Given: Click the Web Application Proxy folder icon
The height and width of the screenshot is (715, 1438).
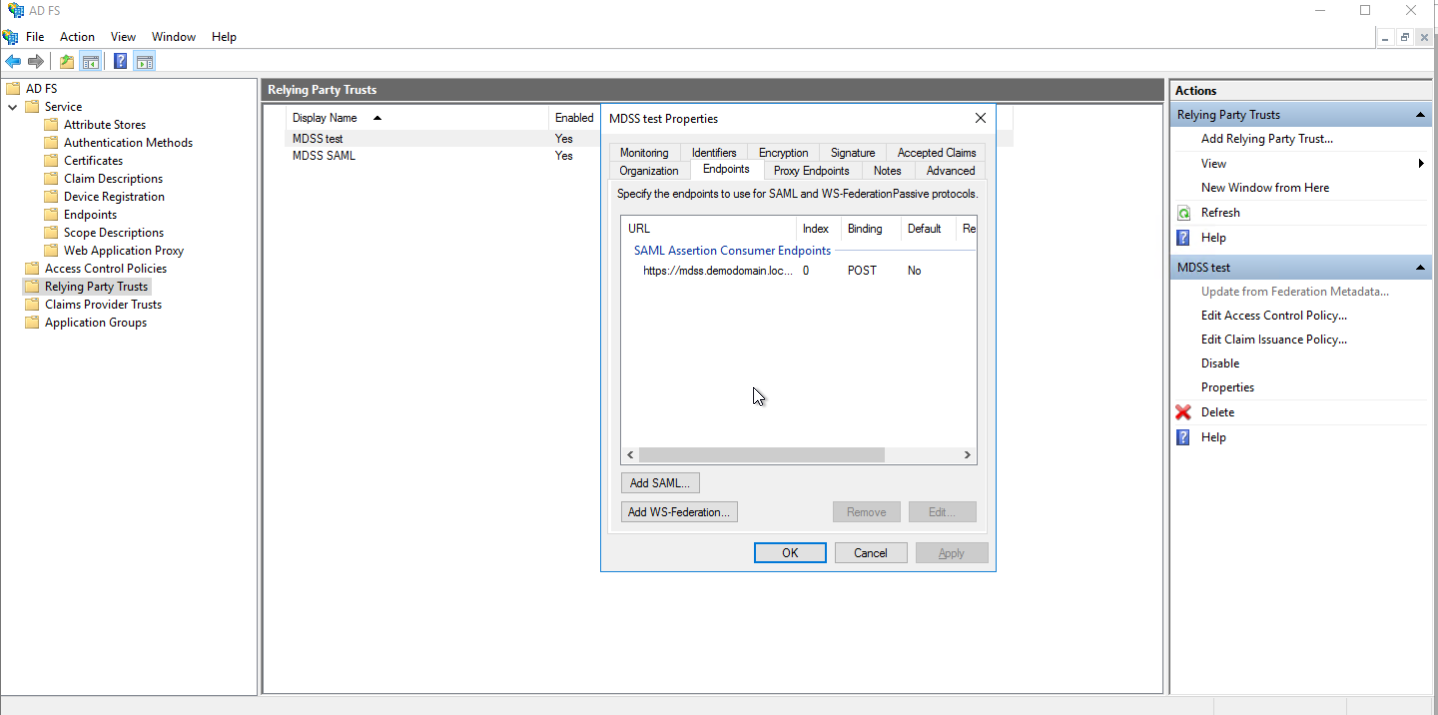Looking at the screenshot, I should pyautogui.click(x=51, y=250).
